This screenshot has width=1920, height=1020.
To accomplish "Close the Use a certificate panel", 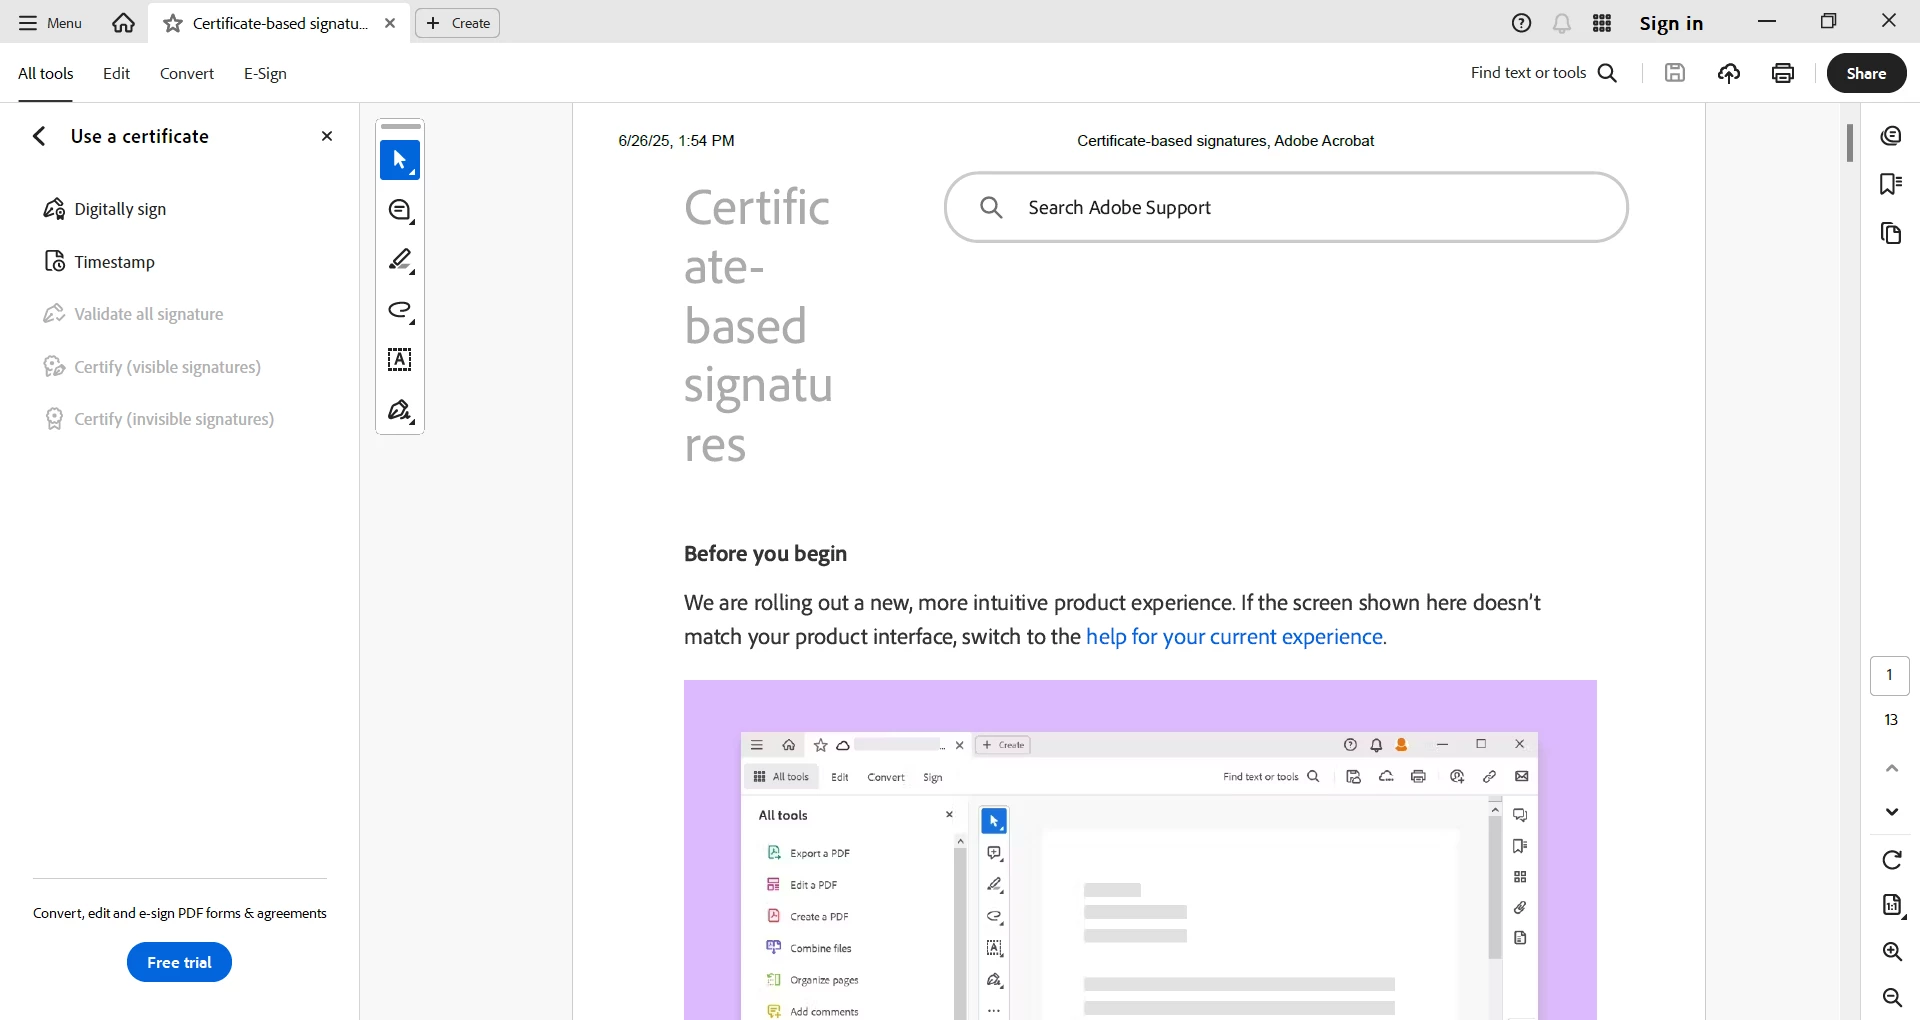I will point(327,136).
